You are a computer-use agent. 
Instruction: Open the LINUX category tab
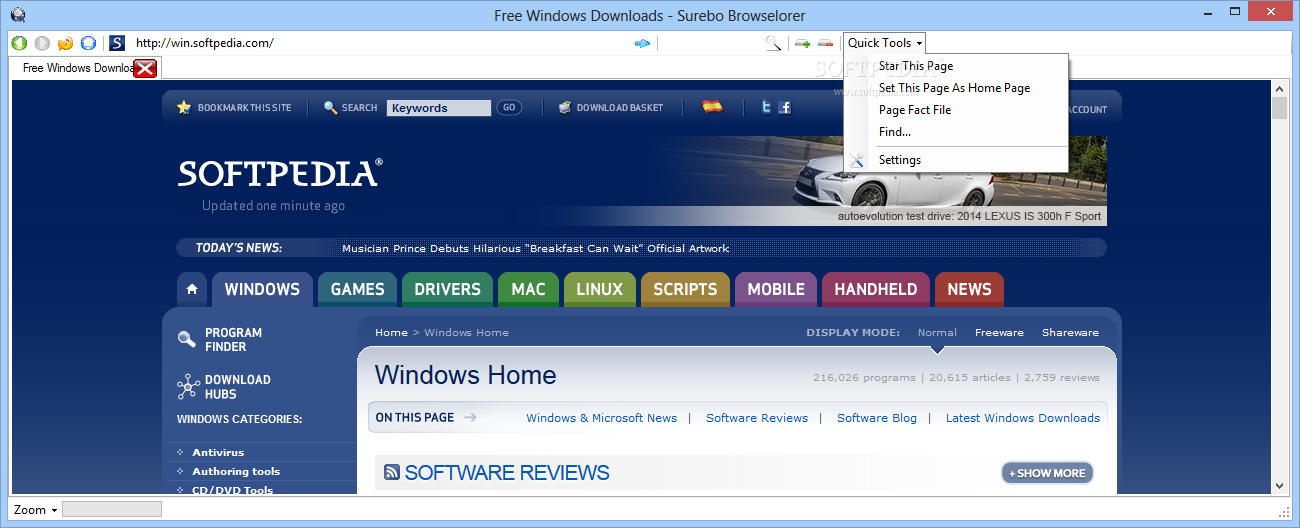point(599,290)
